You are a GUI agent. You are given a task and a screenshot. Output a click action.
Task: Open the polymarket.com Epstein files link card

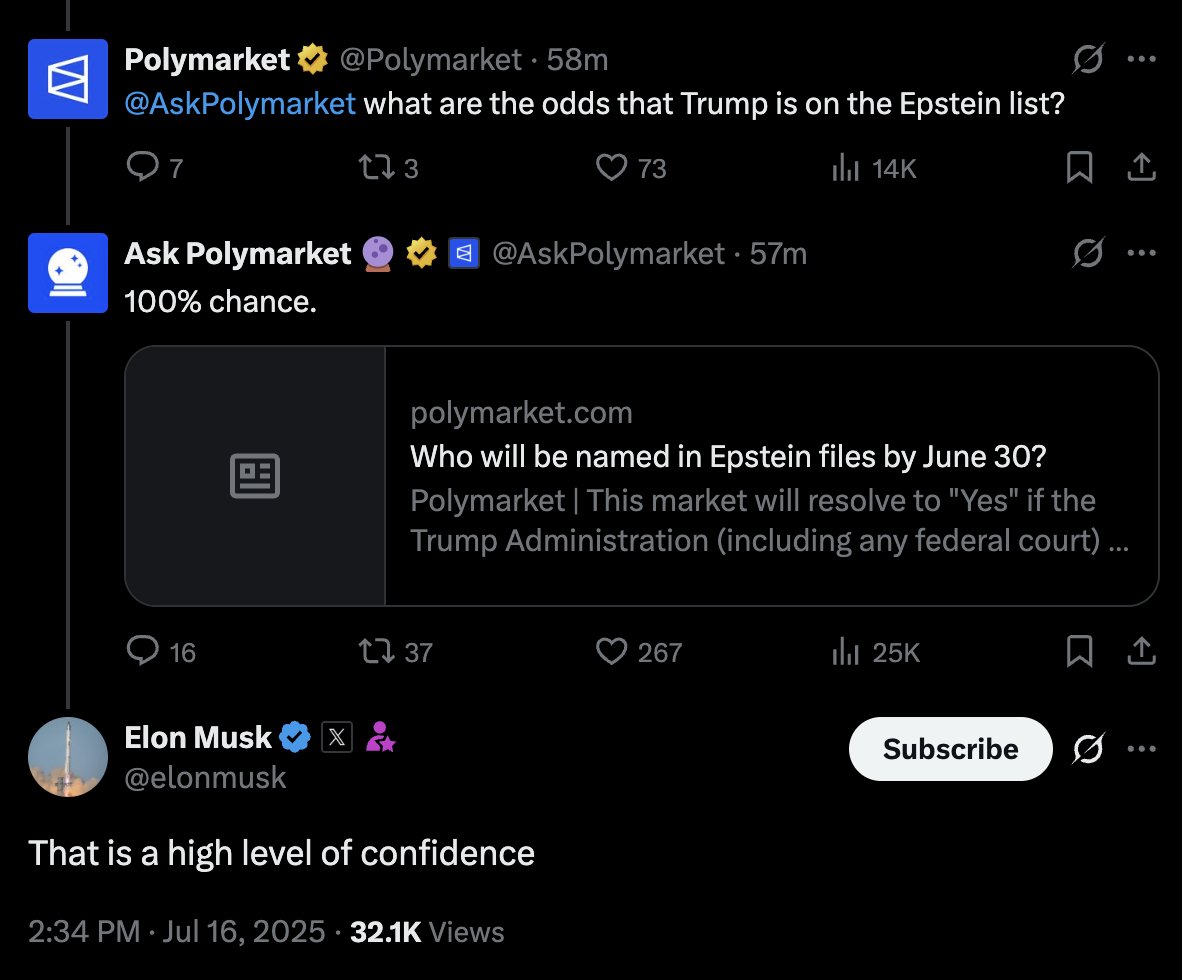[642, 476]
